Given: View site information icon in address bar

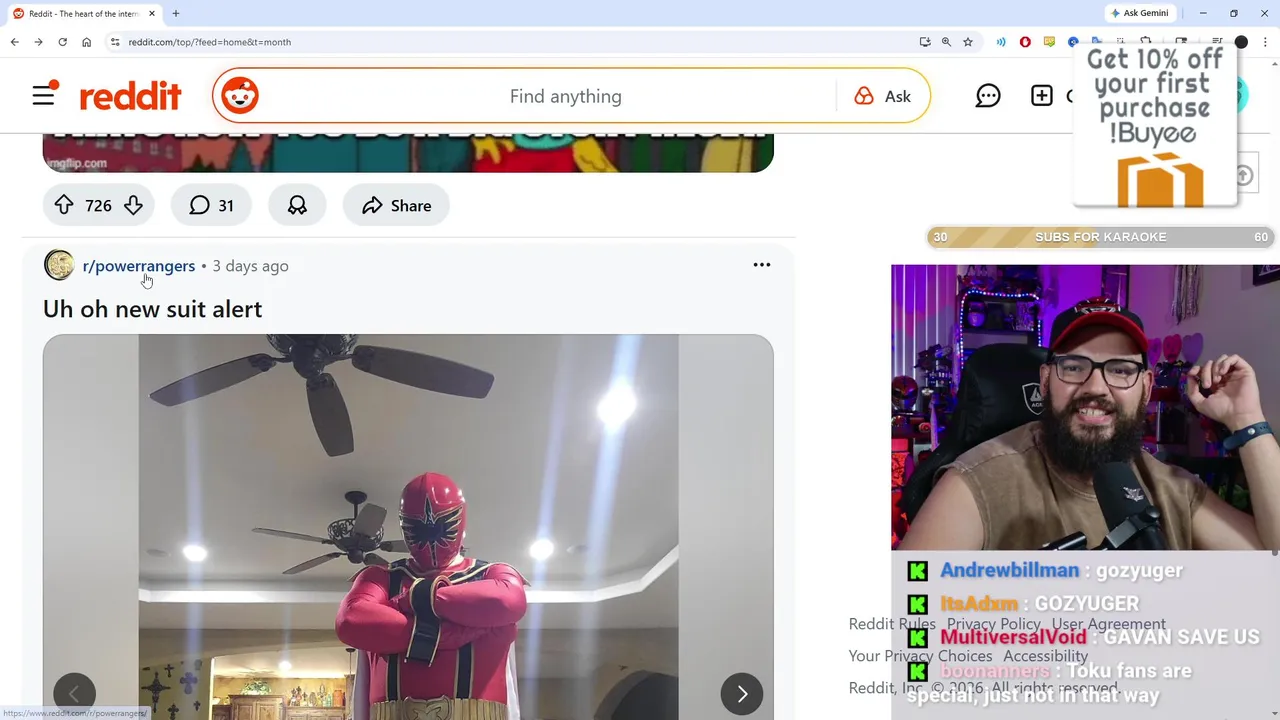Looking at the screenshot, I should 115,42.
